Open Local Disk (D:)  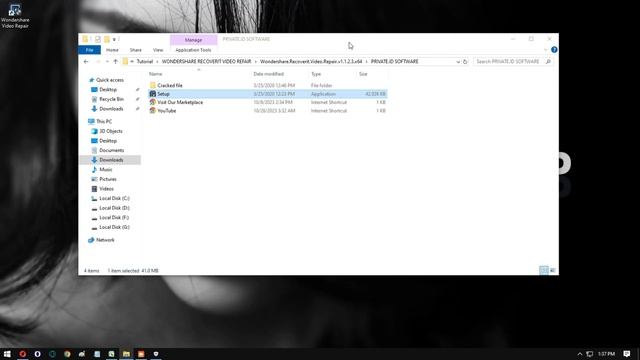click(114, 208)
